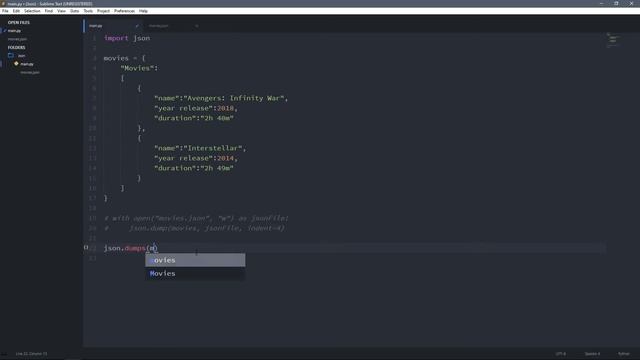Click the Python file icon beside main.py
This screenshot has width=640, height=360.
[x=16, y=64]
